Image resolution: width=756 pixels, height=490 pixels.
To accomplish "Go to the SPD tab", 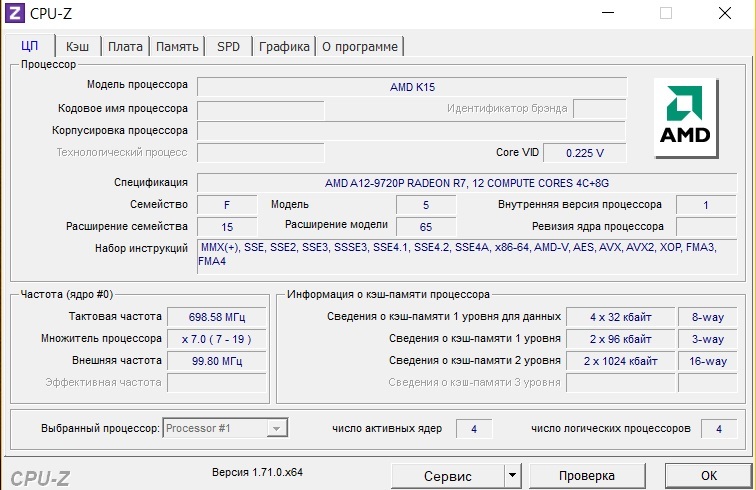I will click(x=228, y=46).
